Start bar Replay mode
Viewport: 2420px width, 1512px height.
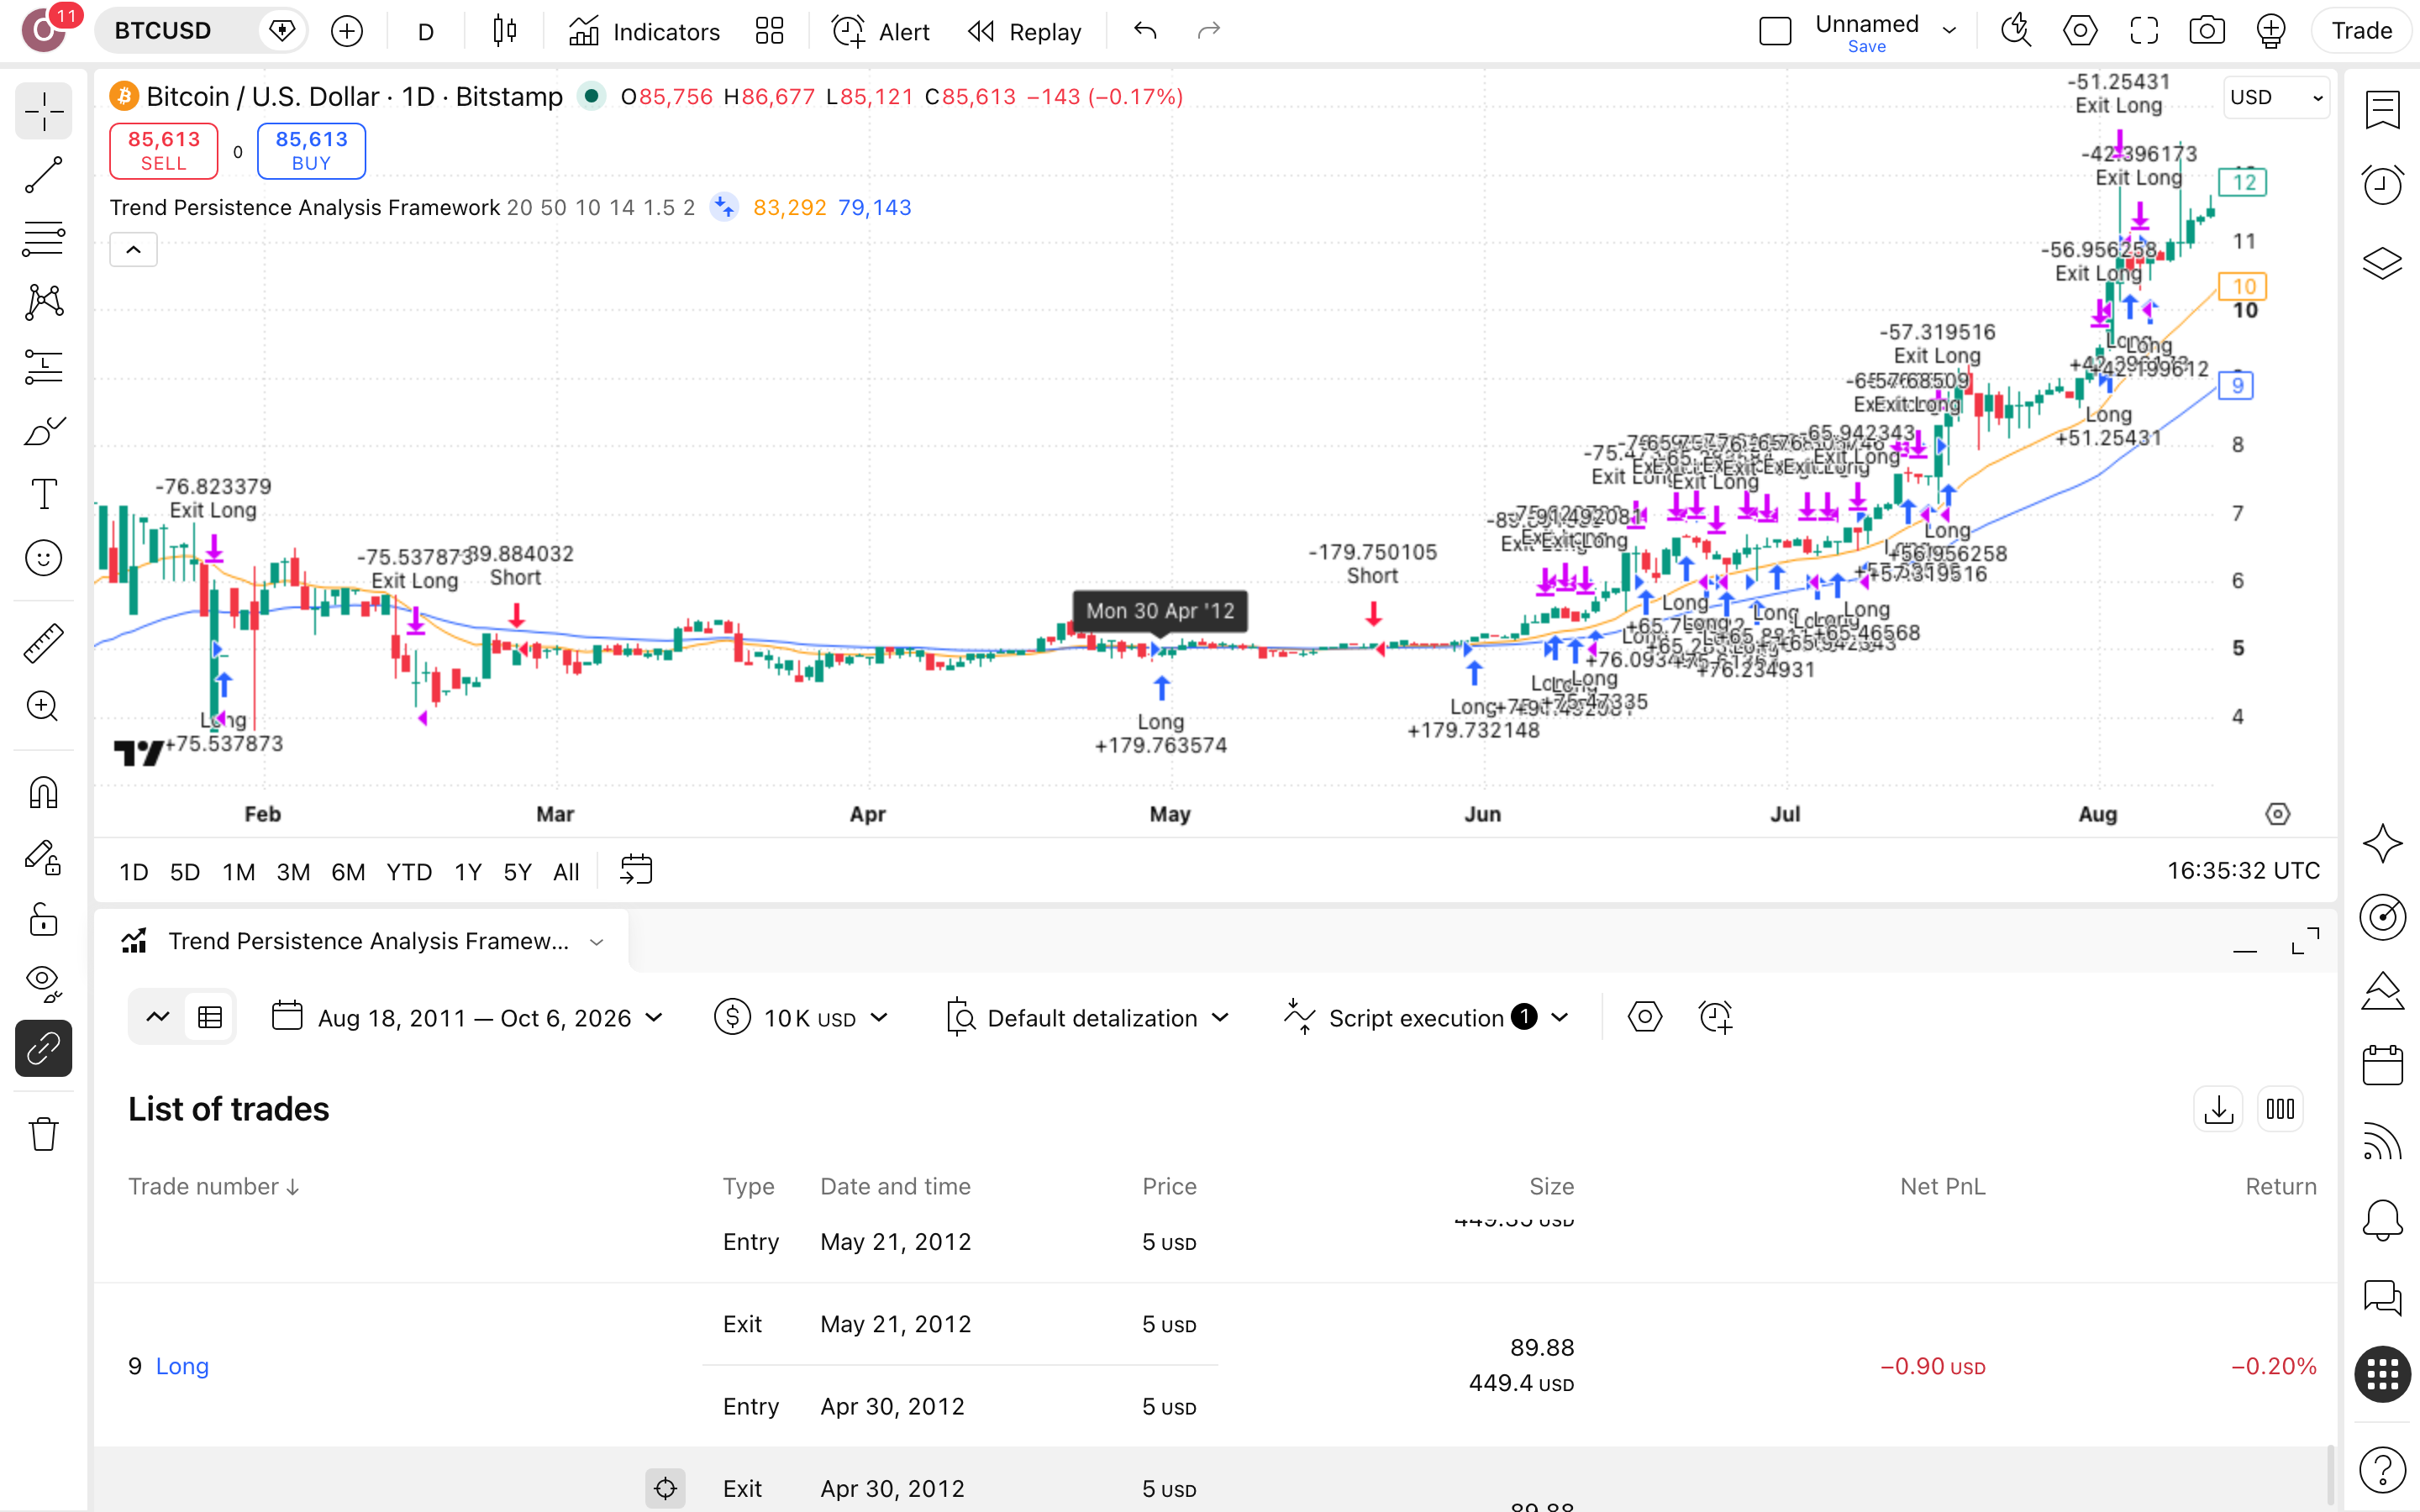click(x=1025, y=31)
